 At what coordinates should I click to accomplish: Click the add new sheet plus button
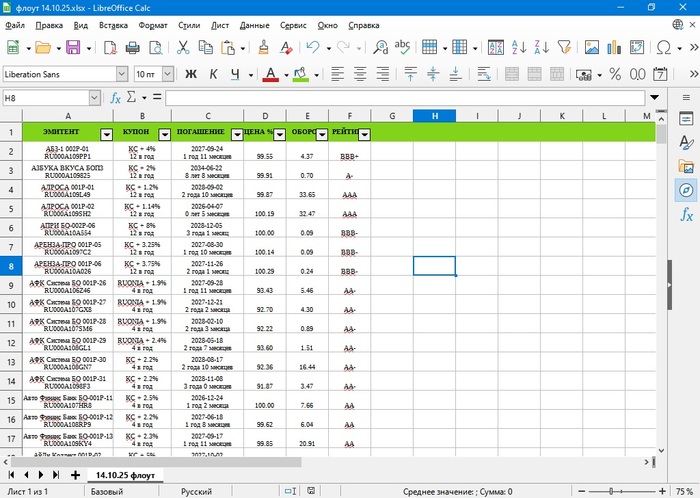pos(75,474)
